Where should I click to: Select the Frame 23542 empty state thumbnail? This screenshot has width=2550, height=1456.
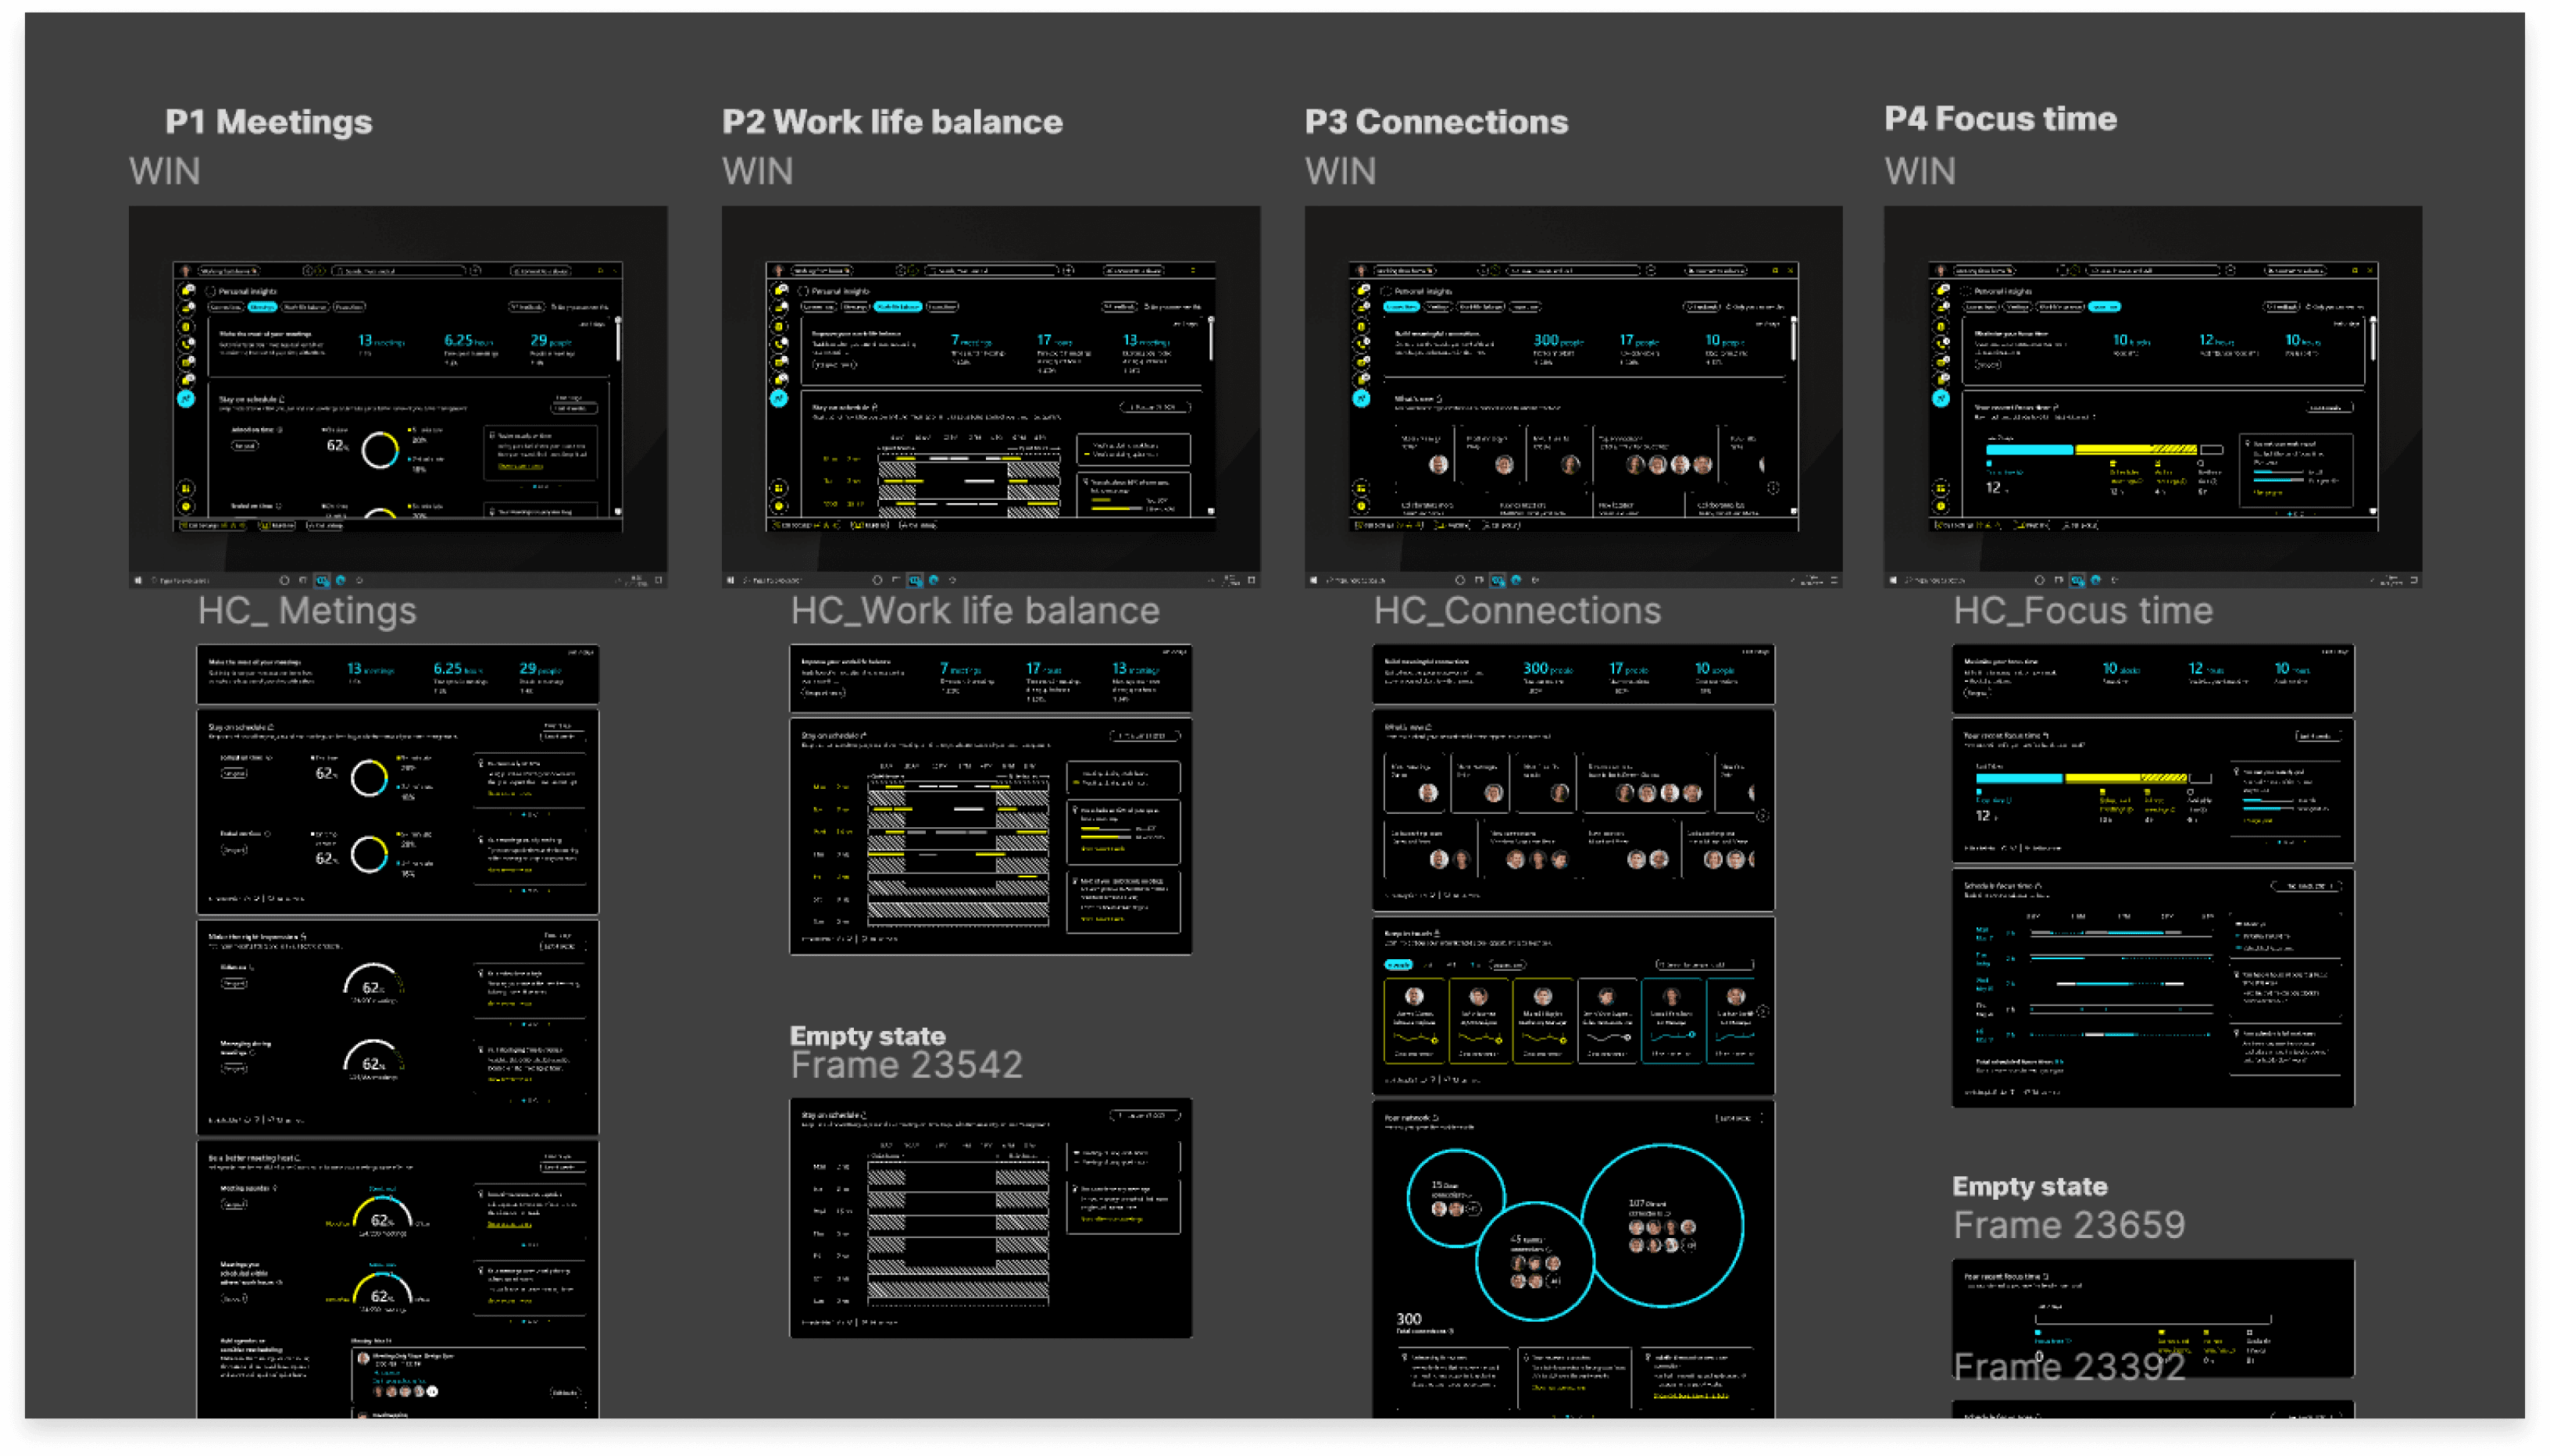[990, 1217]
